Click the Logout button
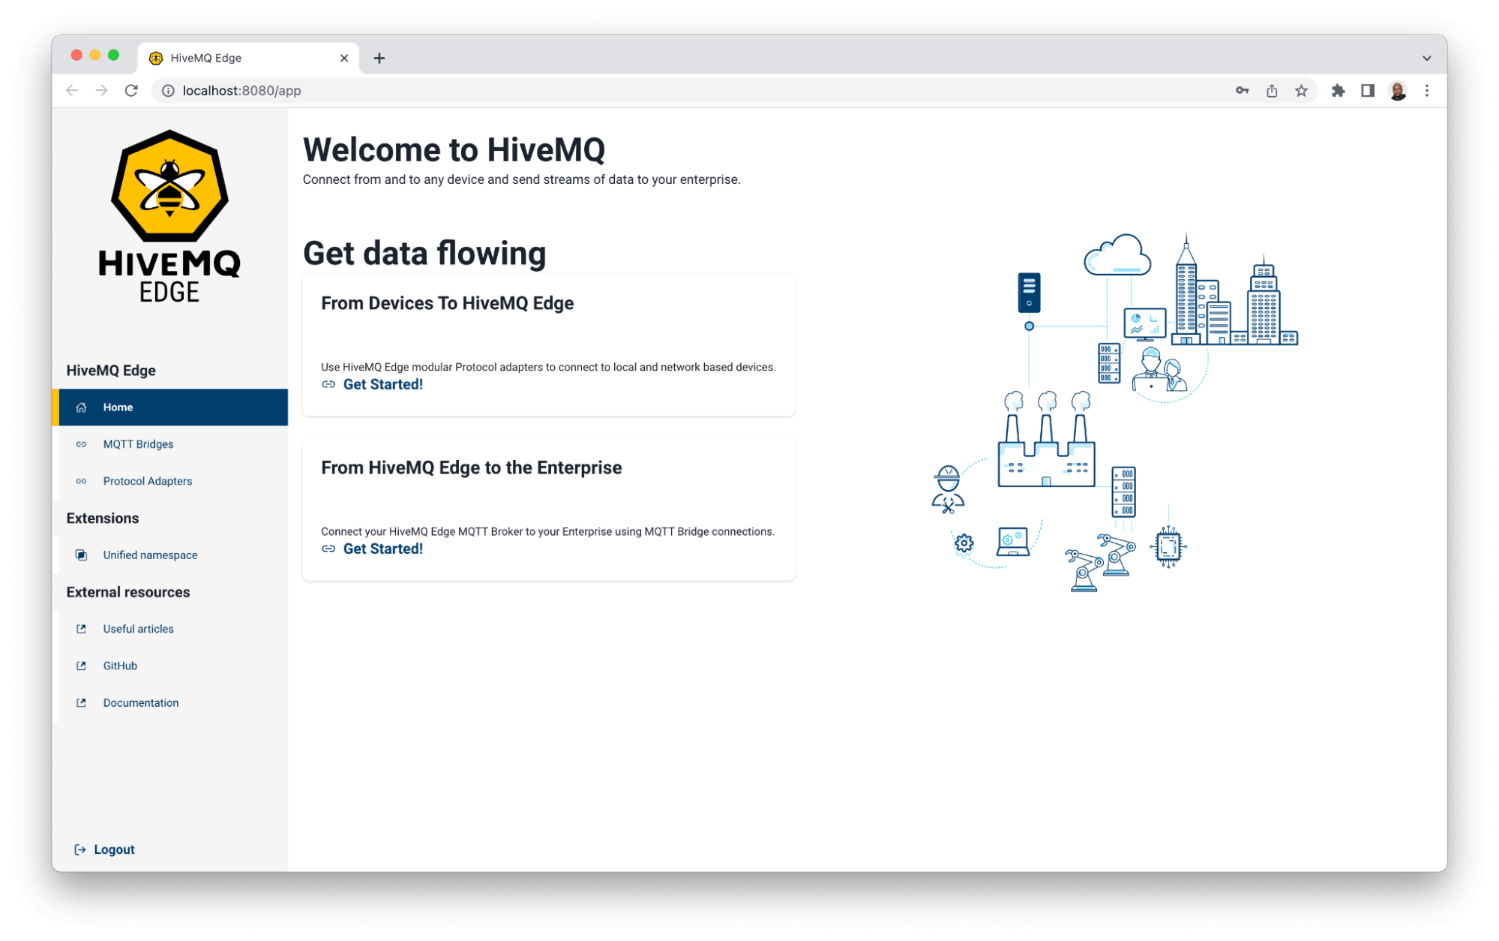This screenshot has height=941, width=1499. point(105,850)
